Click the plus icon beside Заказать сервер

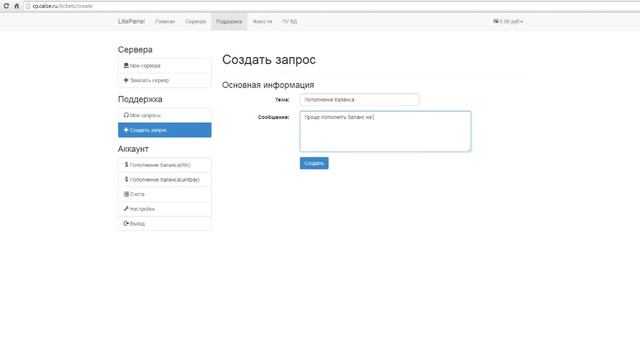[x=126, y=80]
